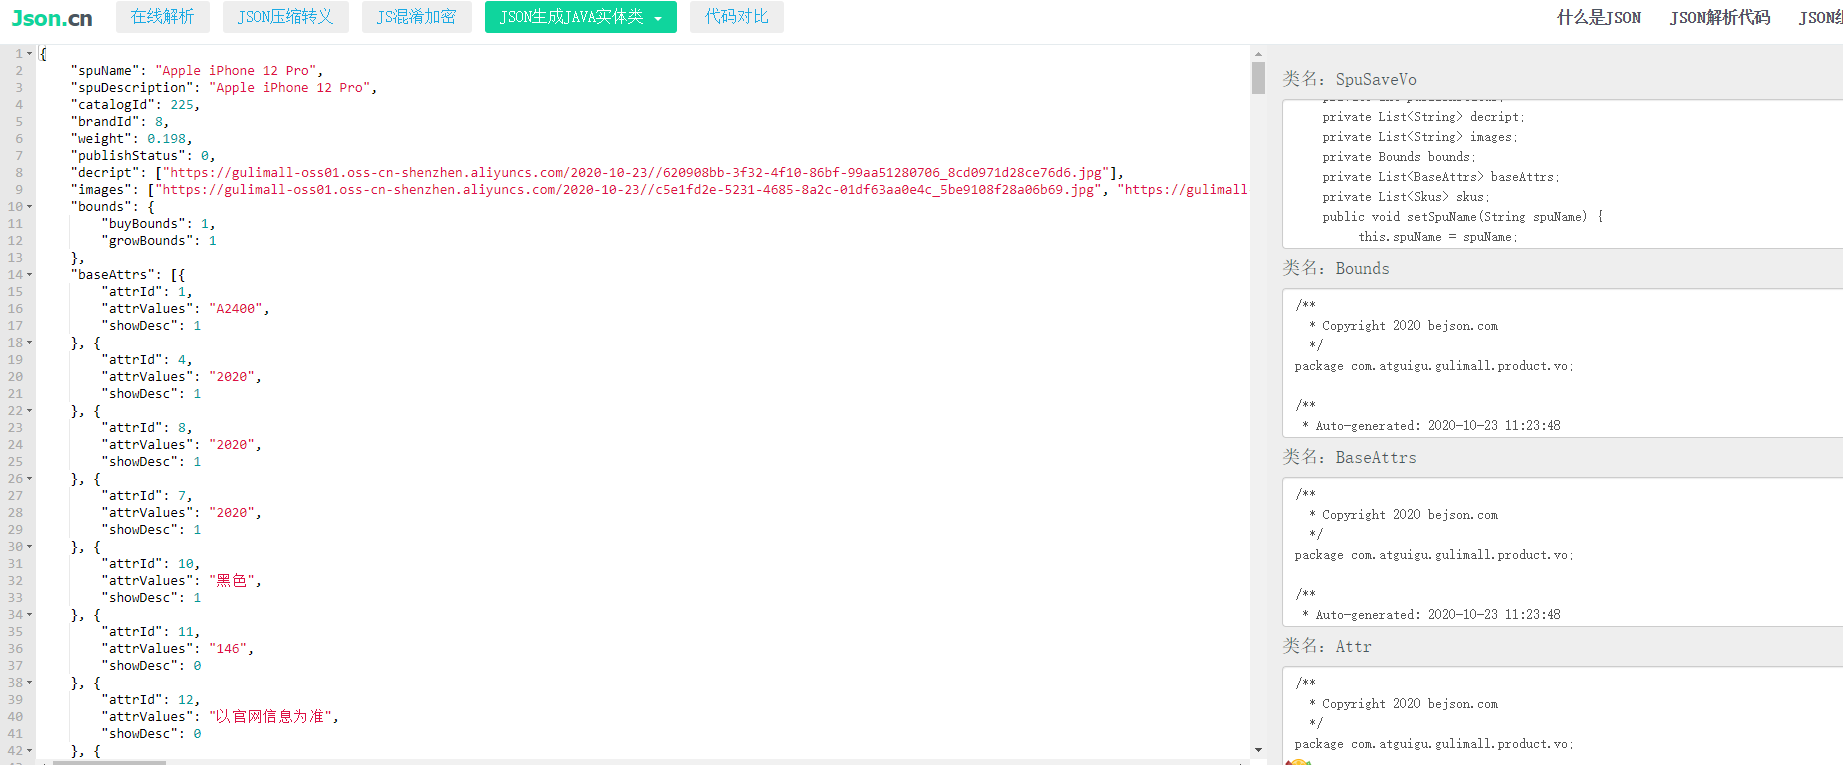Collapse the fold arrow at line 38

pyautogui.click(x=30, y=683)
